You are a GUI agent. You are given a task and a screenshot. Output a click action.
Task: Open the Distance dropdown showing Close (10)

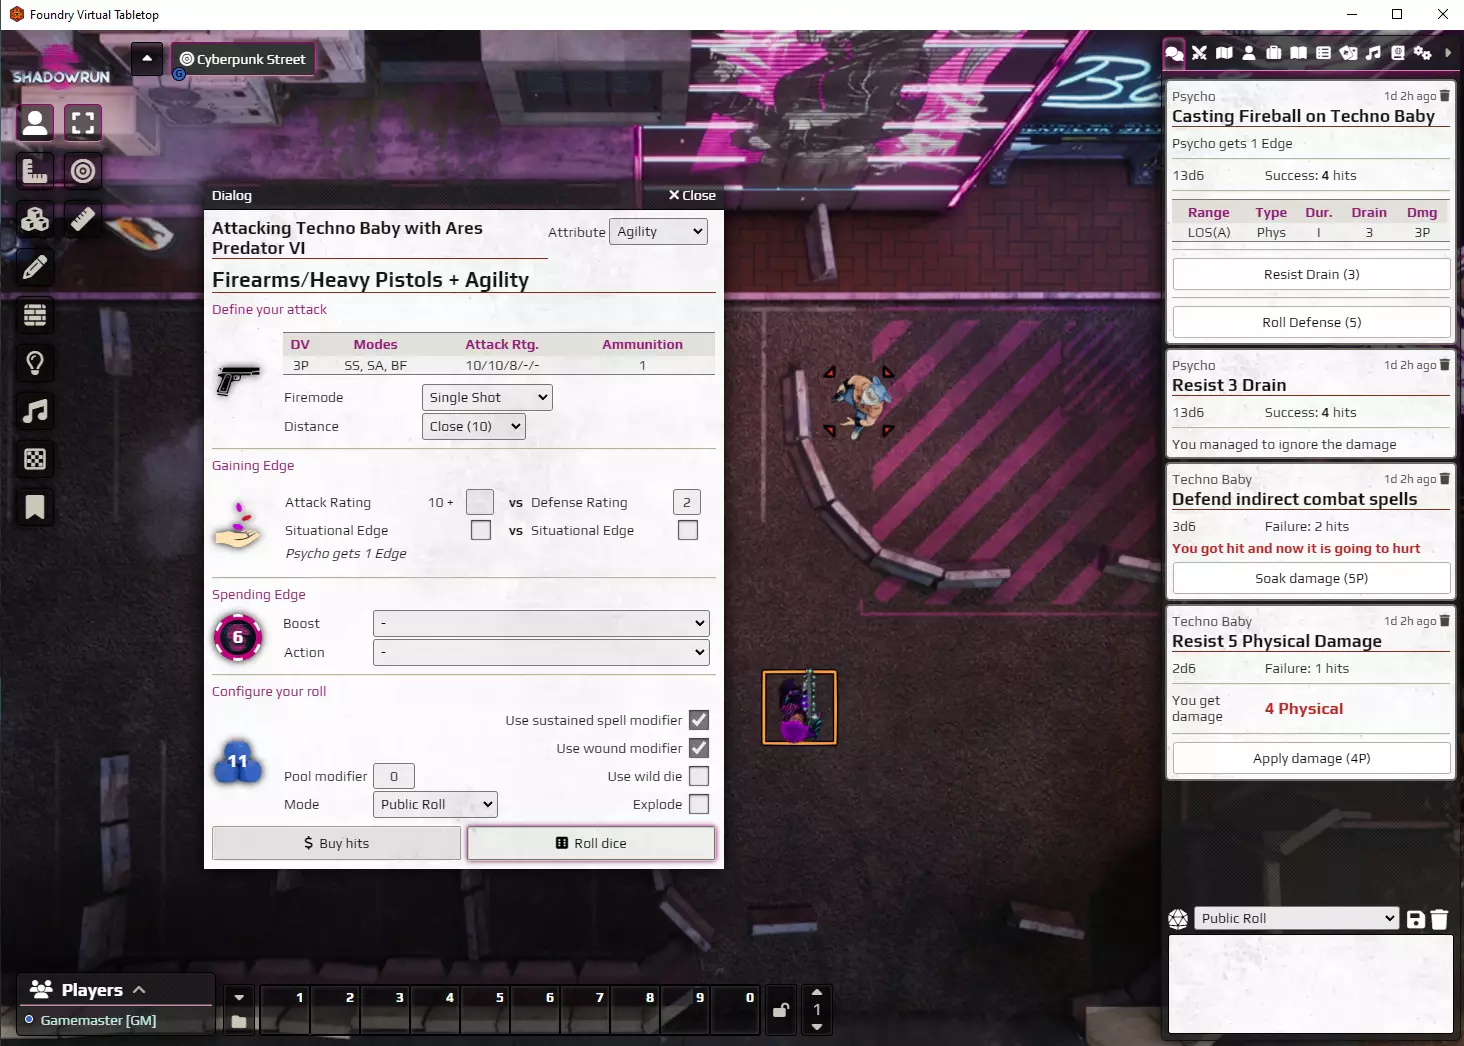[x=474, y=426]
